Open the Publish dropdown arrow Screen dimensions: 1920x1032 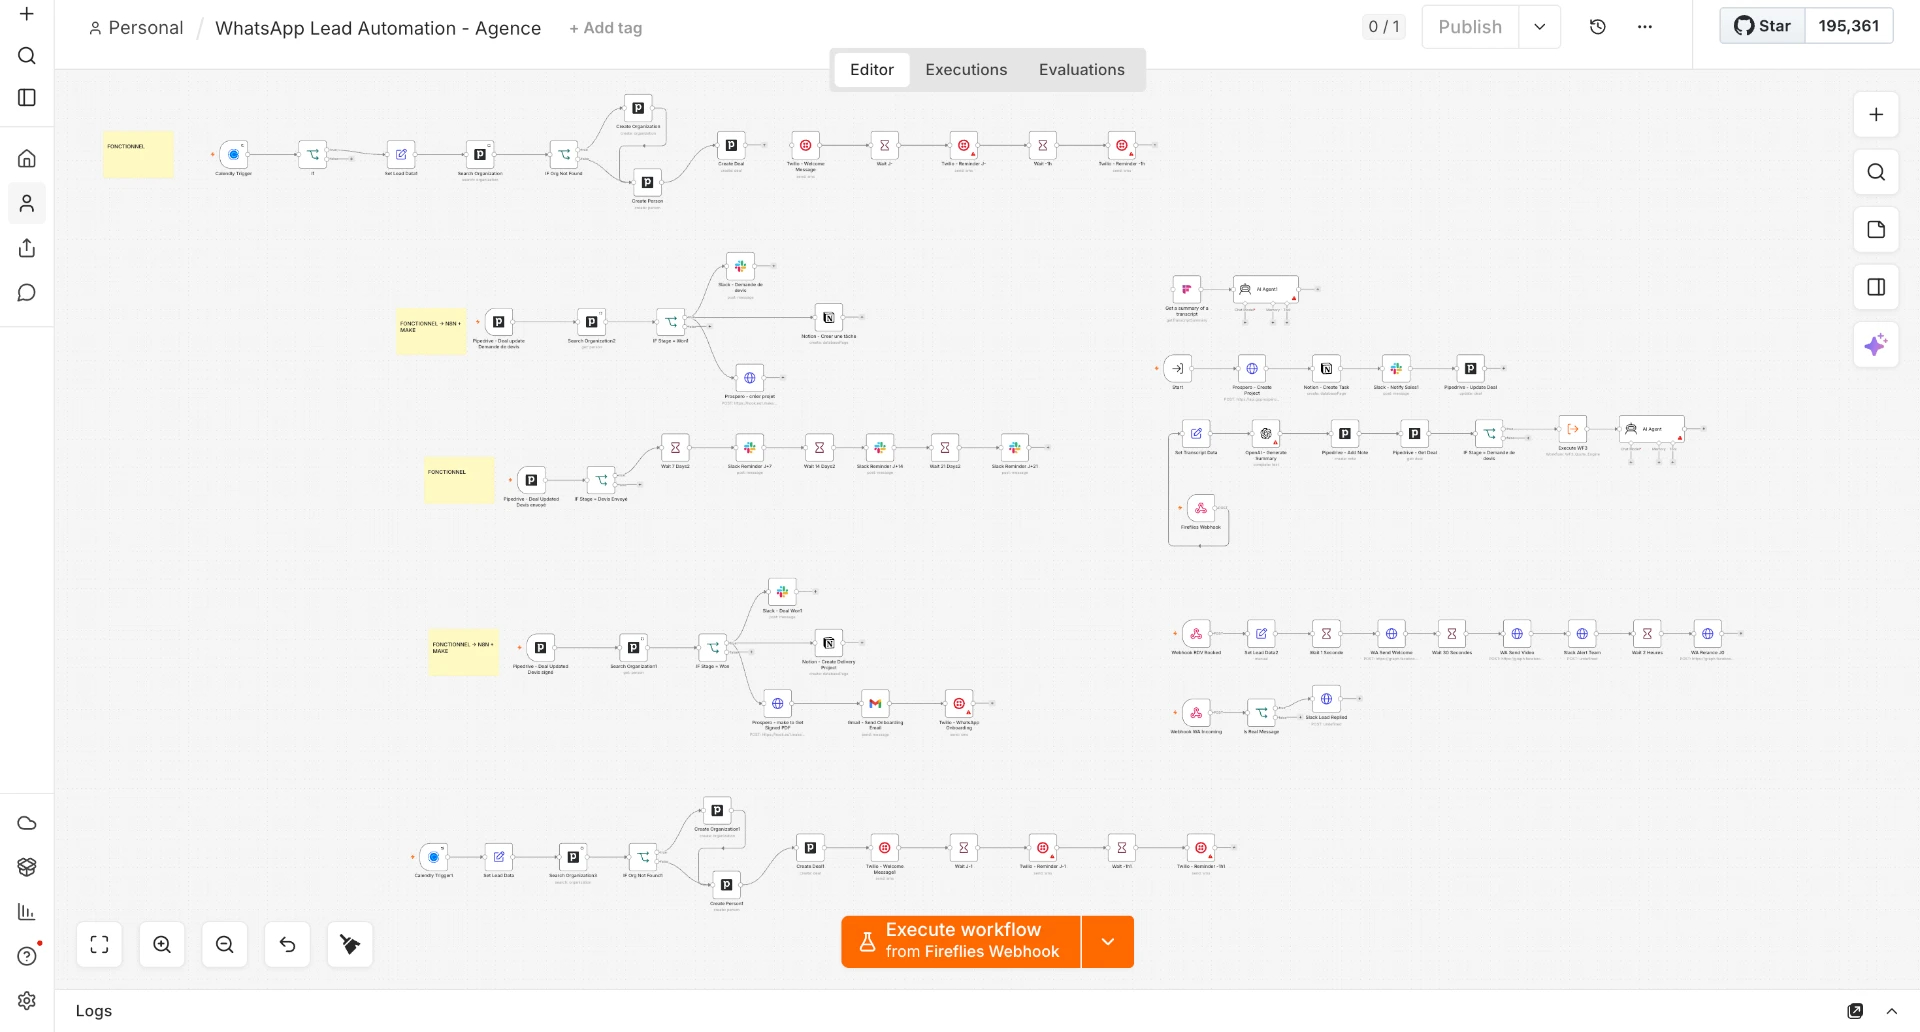[1540, 27]
